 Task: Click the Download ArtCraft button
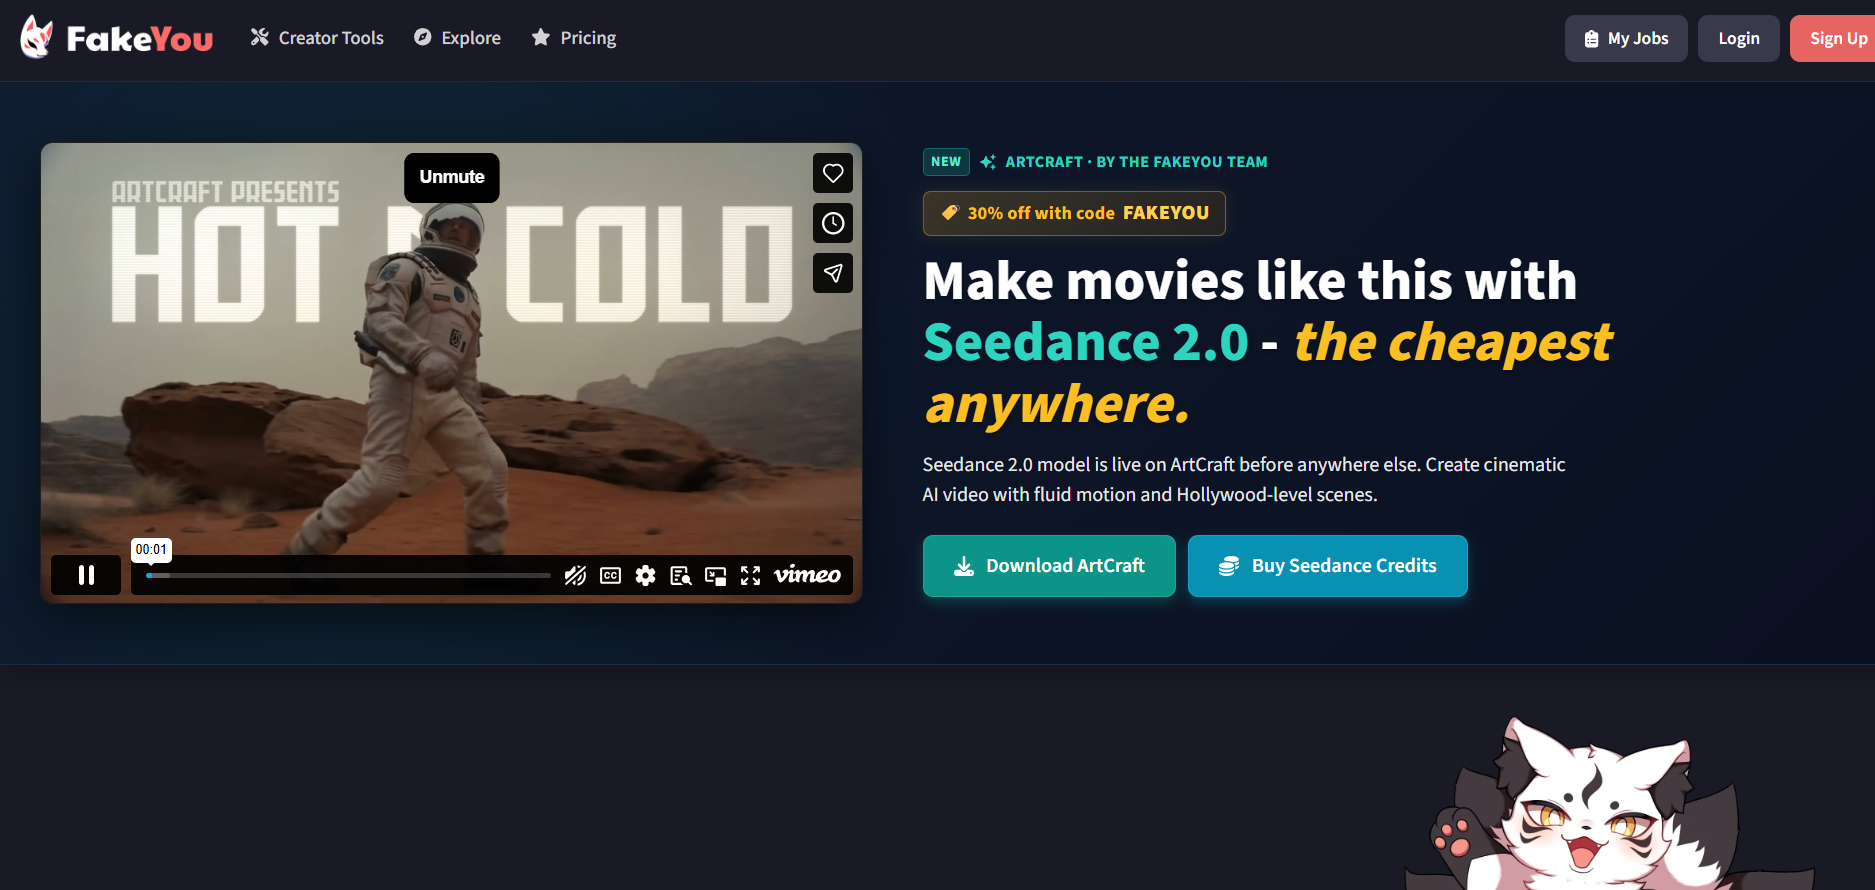coord(1049,566)
